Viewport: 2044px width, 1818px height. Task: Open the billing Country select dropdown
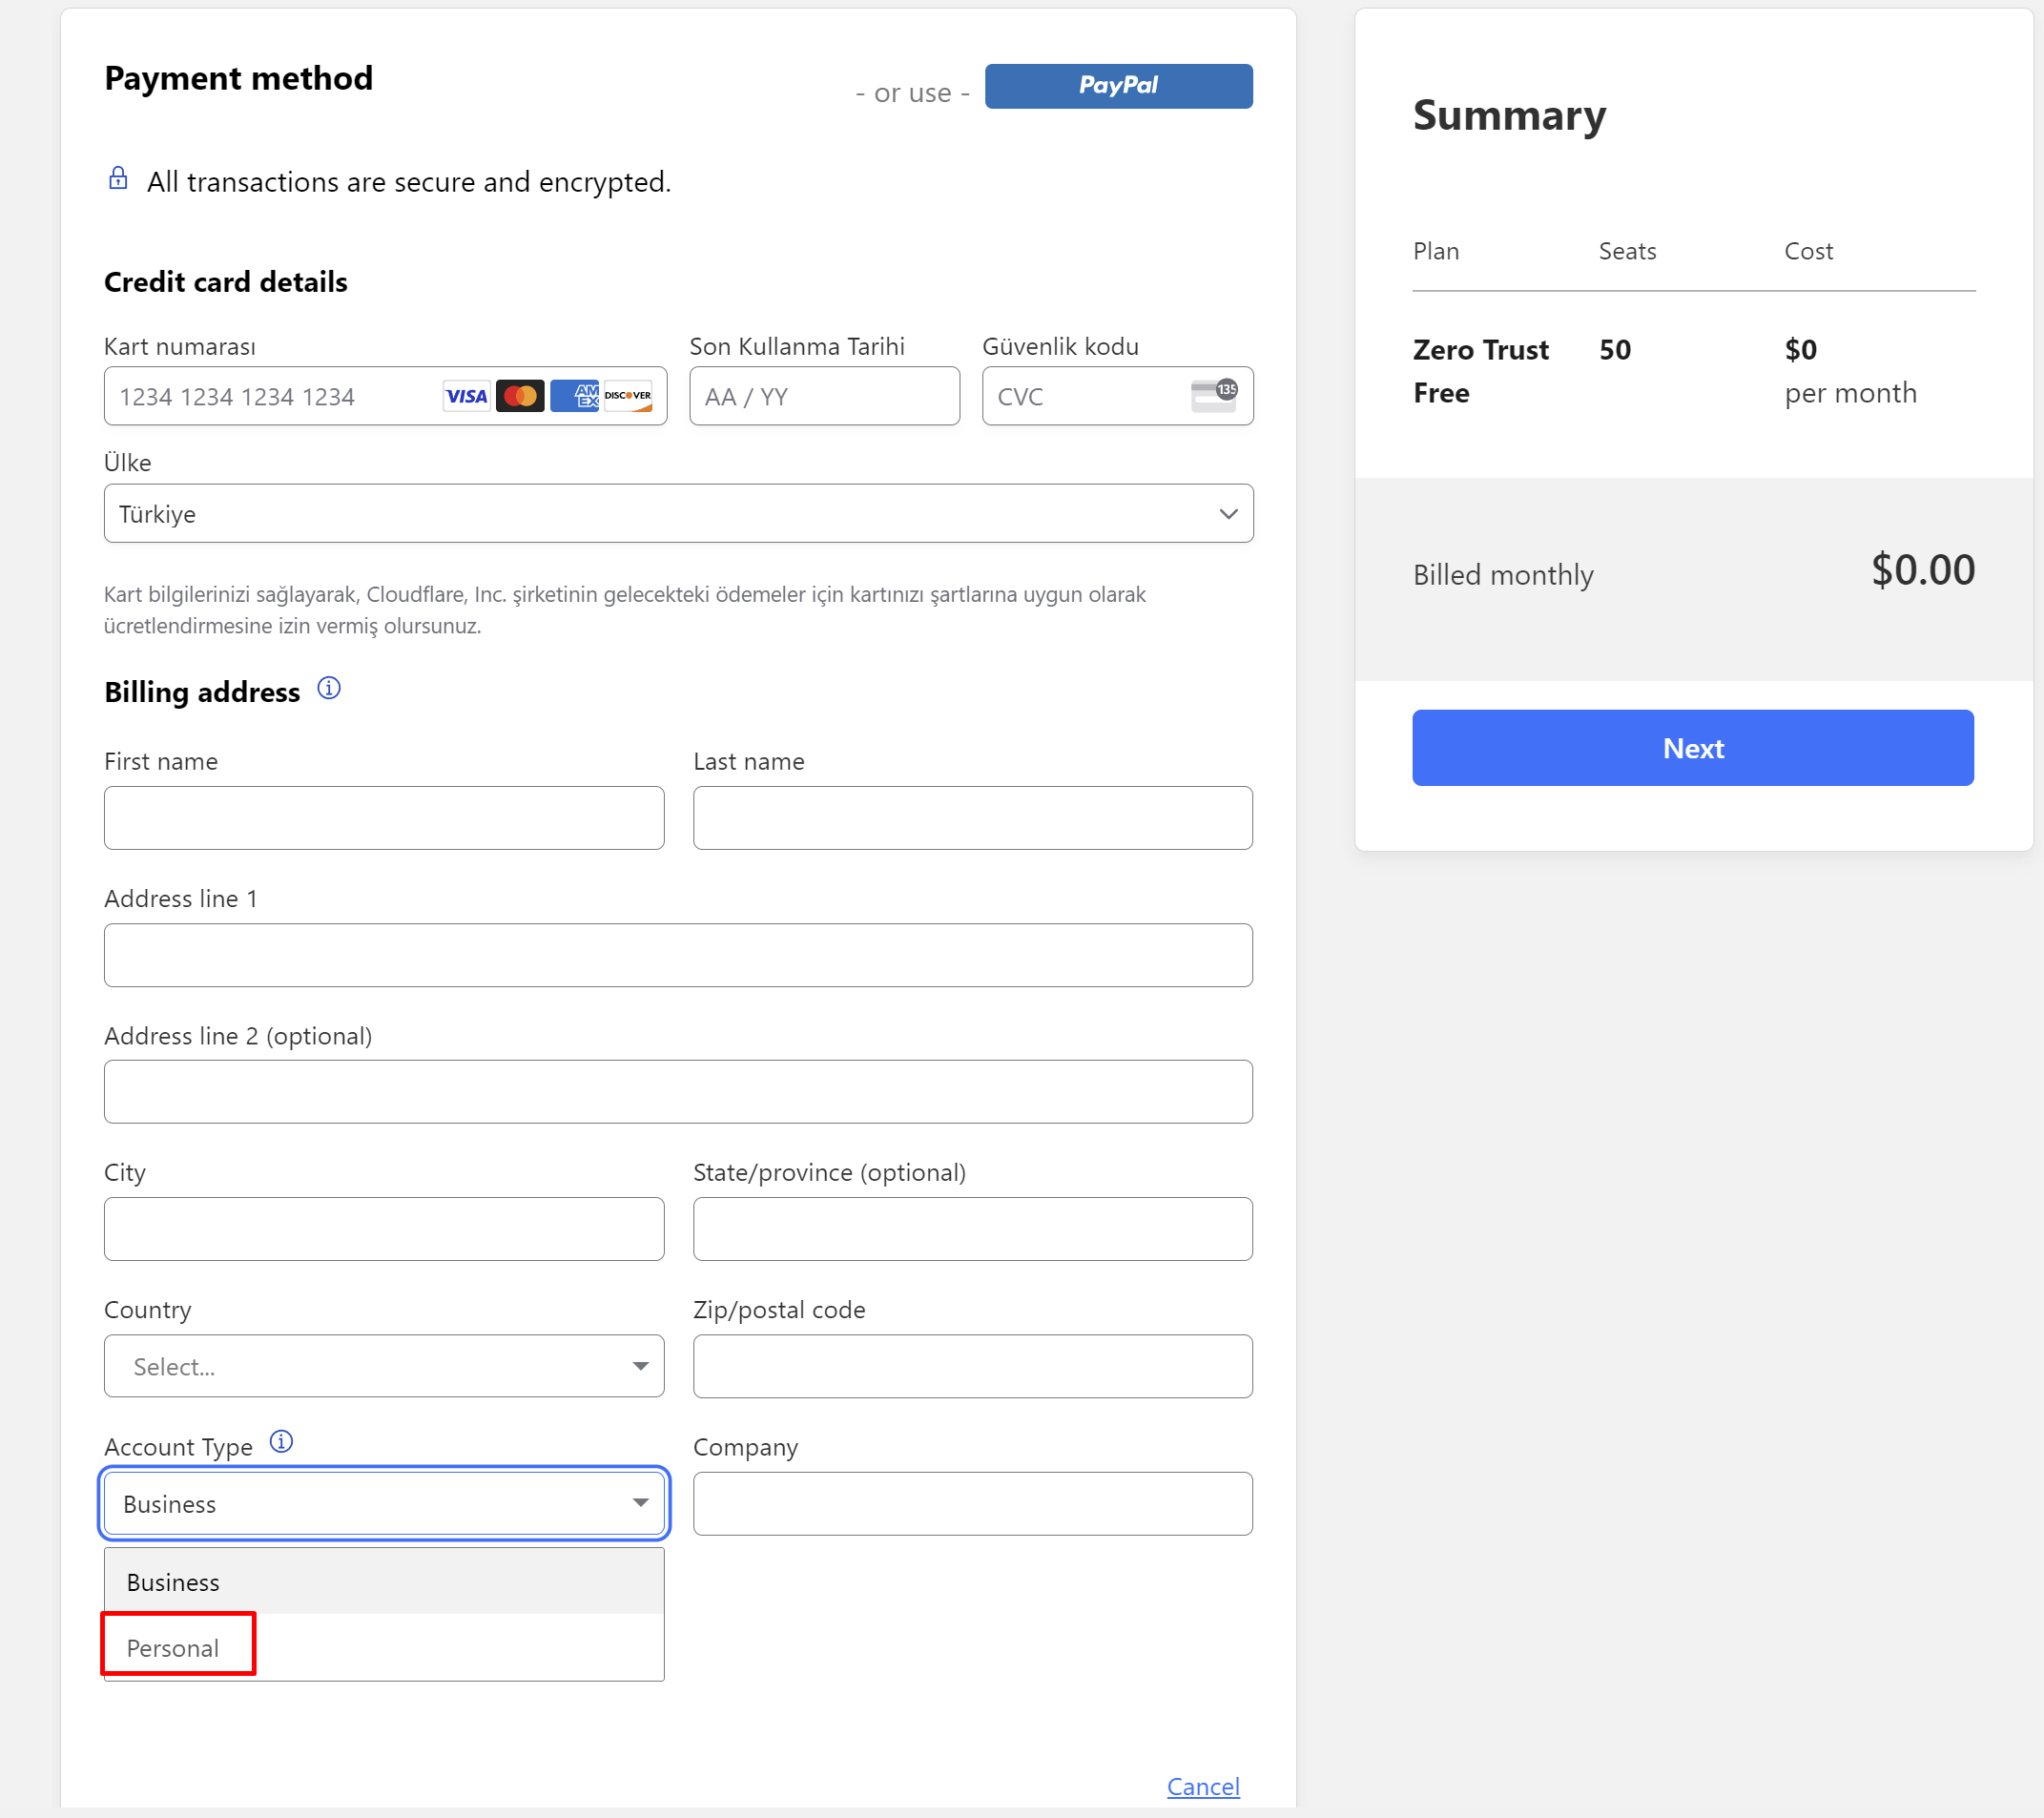[x=384, y=1366]
